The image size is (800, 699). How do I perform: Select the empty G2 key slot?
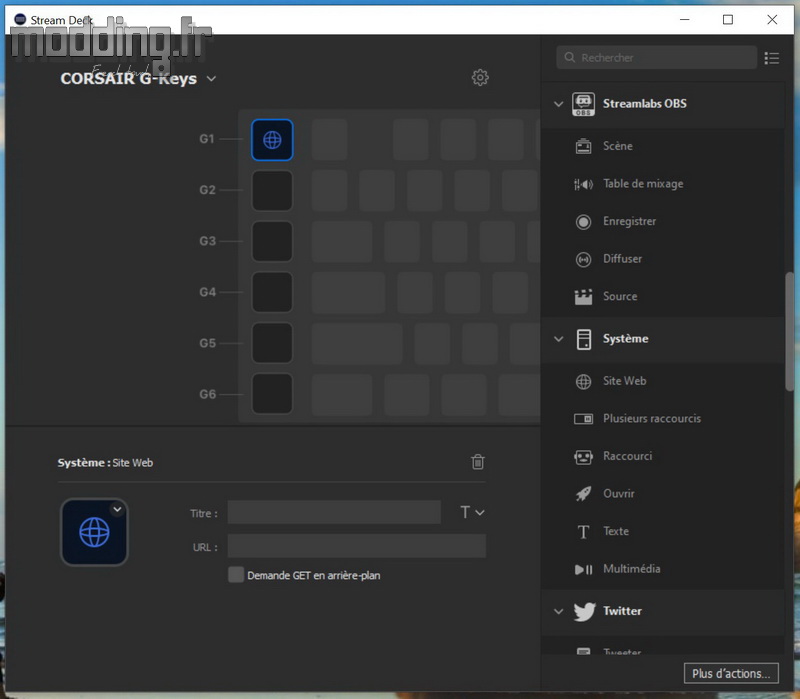point(272,191)
